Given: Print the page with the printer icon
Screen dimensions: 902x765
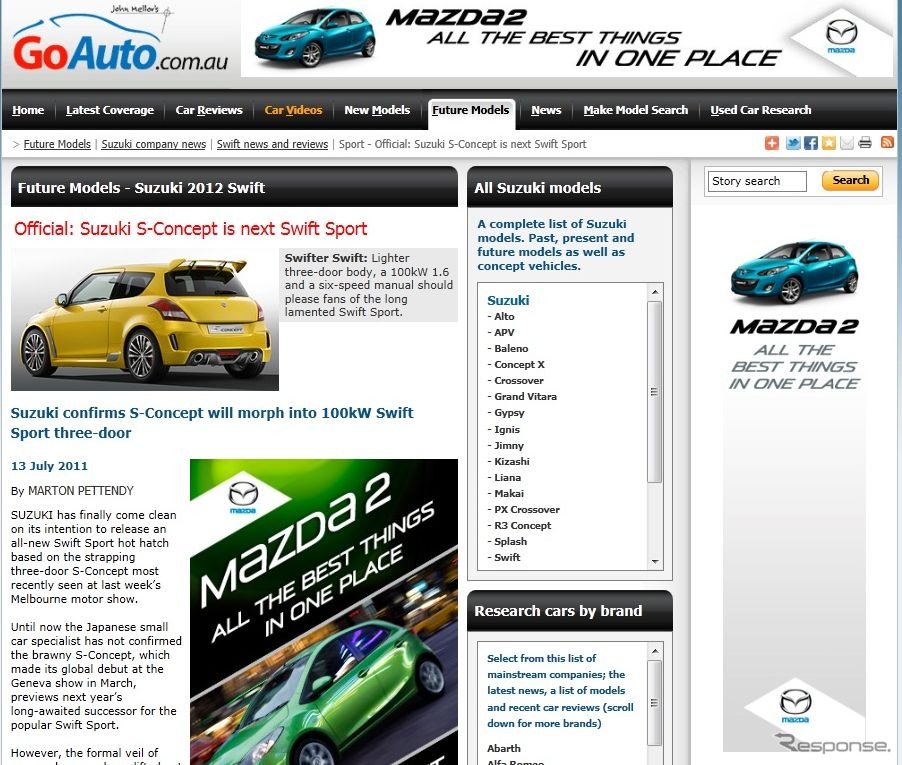Looking at the screenshot, I should click(865, 143).
